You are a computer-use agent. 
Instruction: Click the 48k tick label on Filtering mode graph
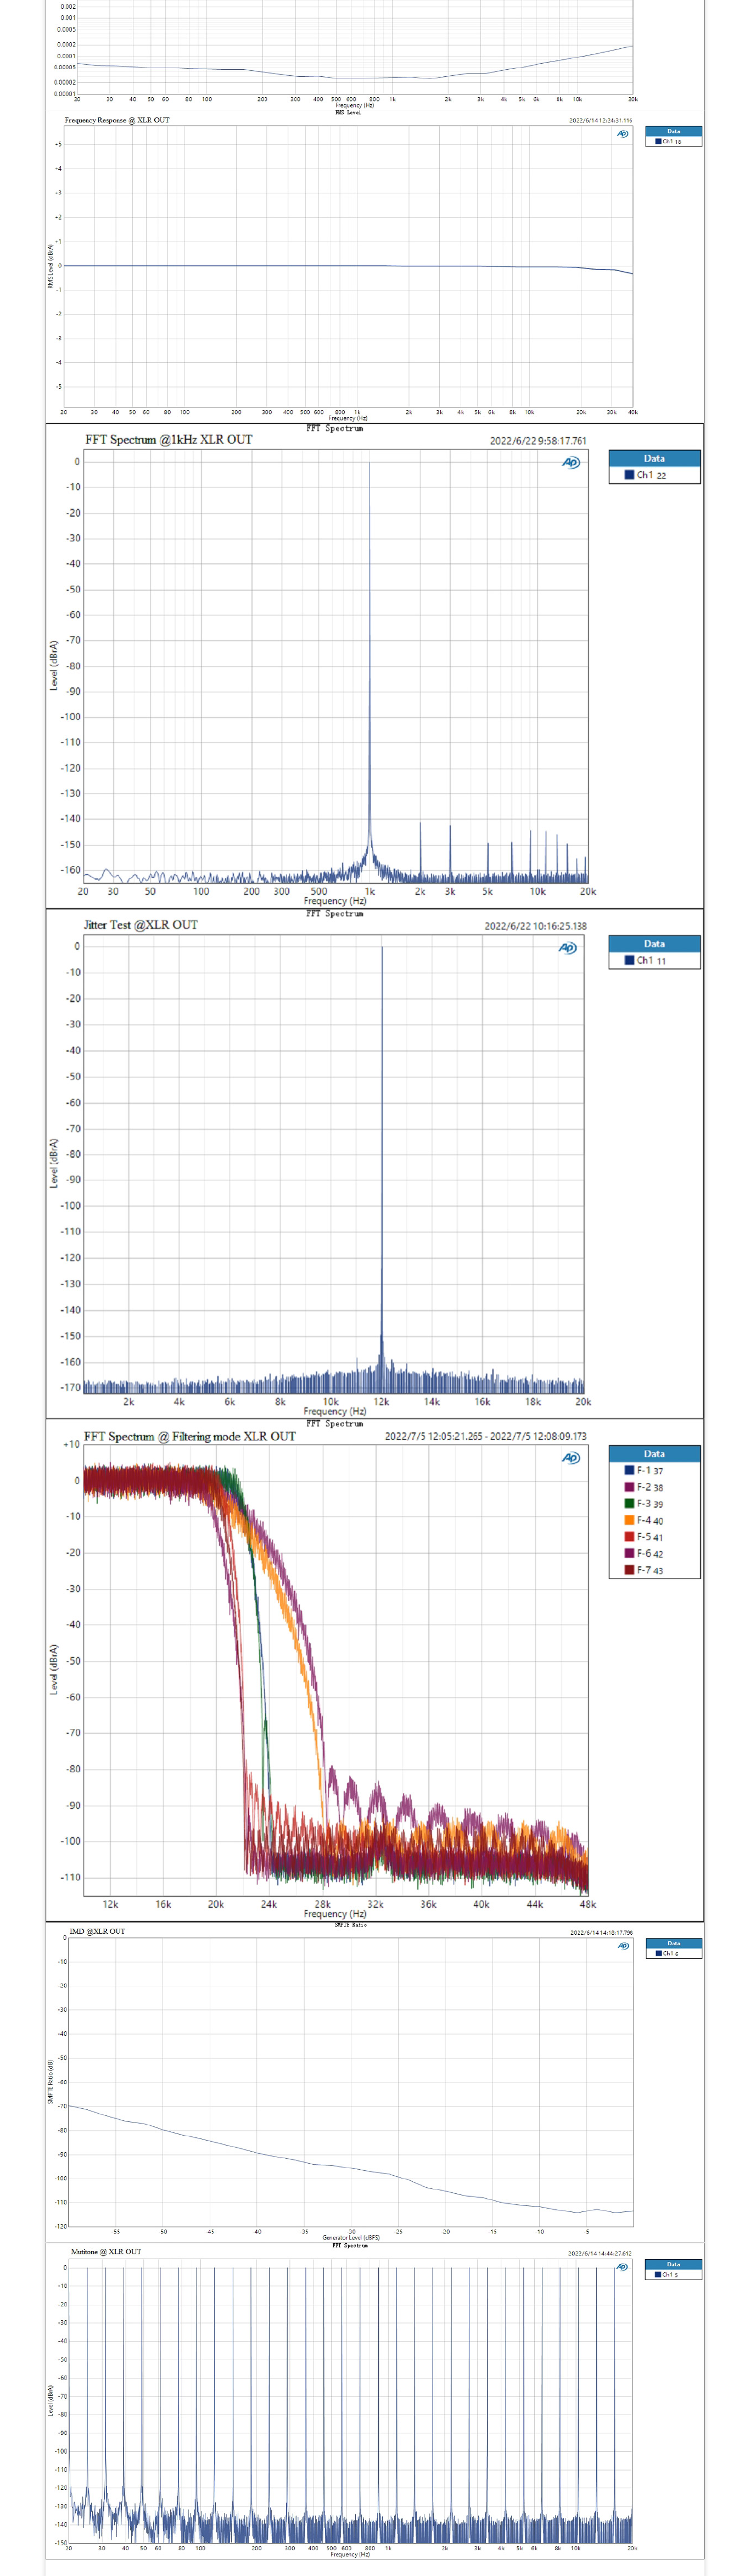pos(588,1904)
